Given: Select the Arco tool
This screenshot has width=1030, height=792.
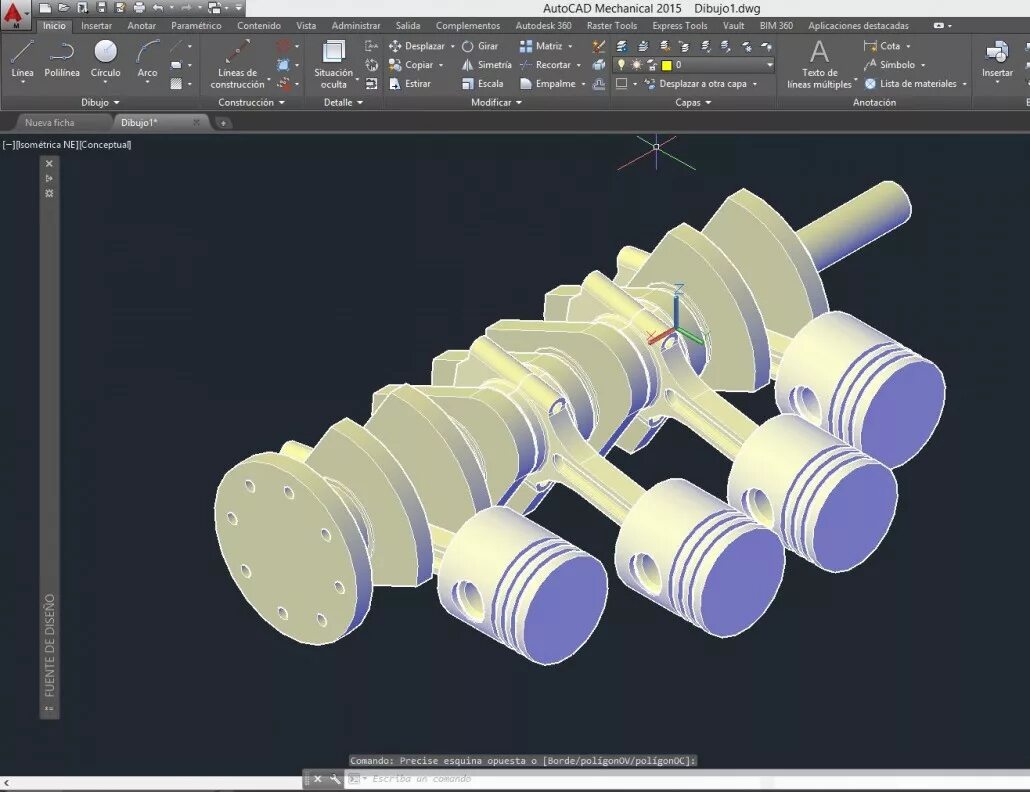Looking at the screenshot, I should pyautogui.click(x=147, y=60).
